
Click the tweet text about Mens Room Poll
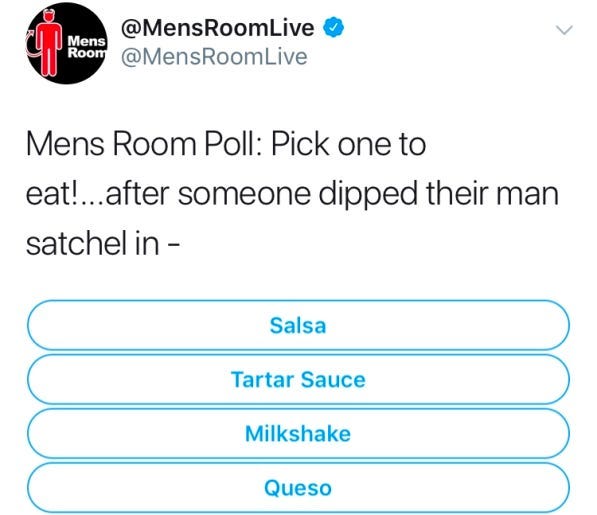pos(292,194)
